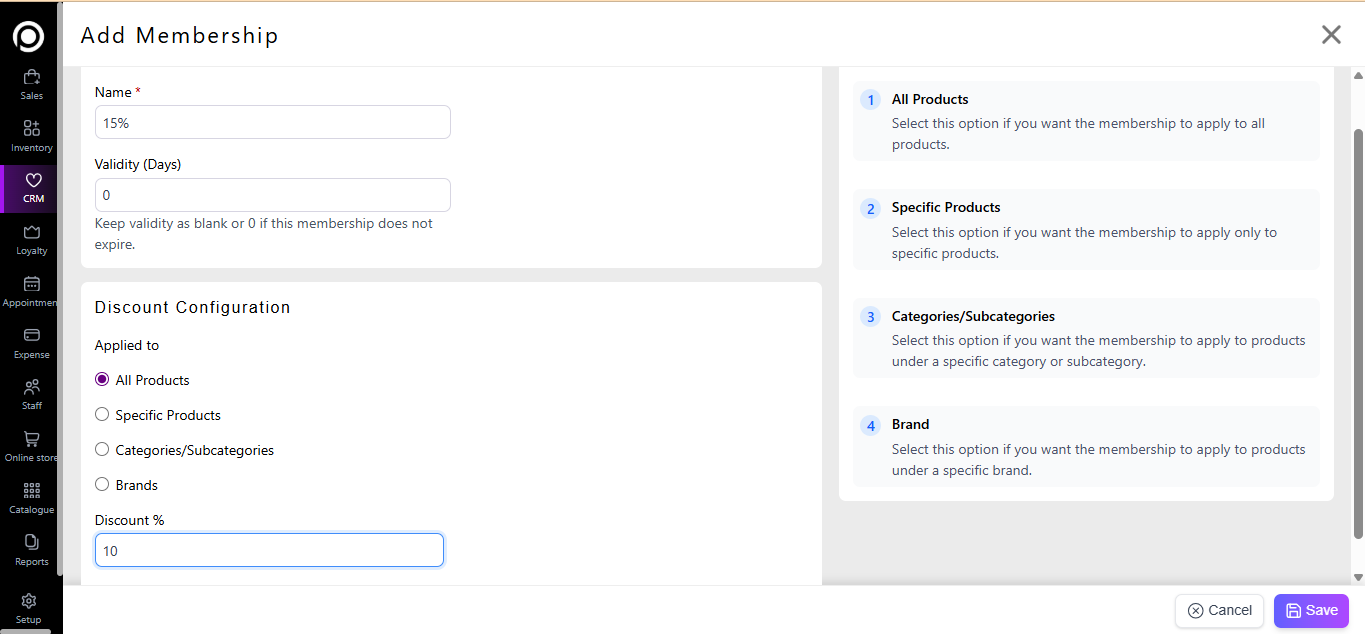Open the Loyalty crown icon
Screen dimensions: 1365x634
(x=31, y=233)
